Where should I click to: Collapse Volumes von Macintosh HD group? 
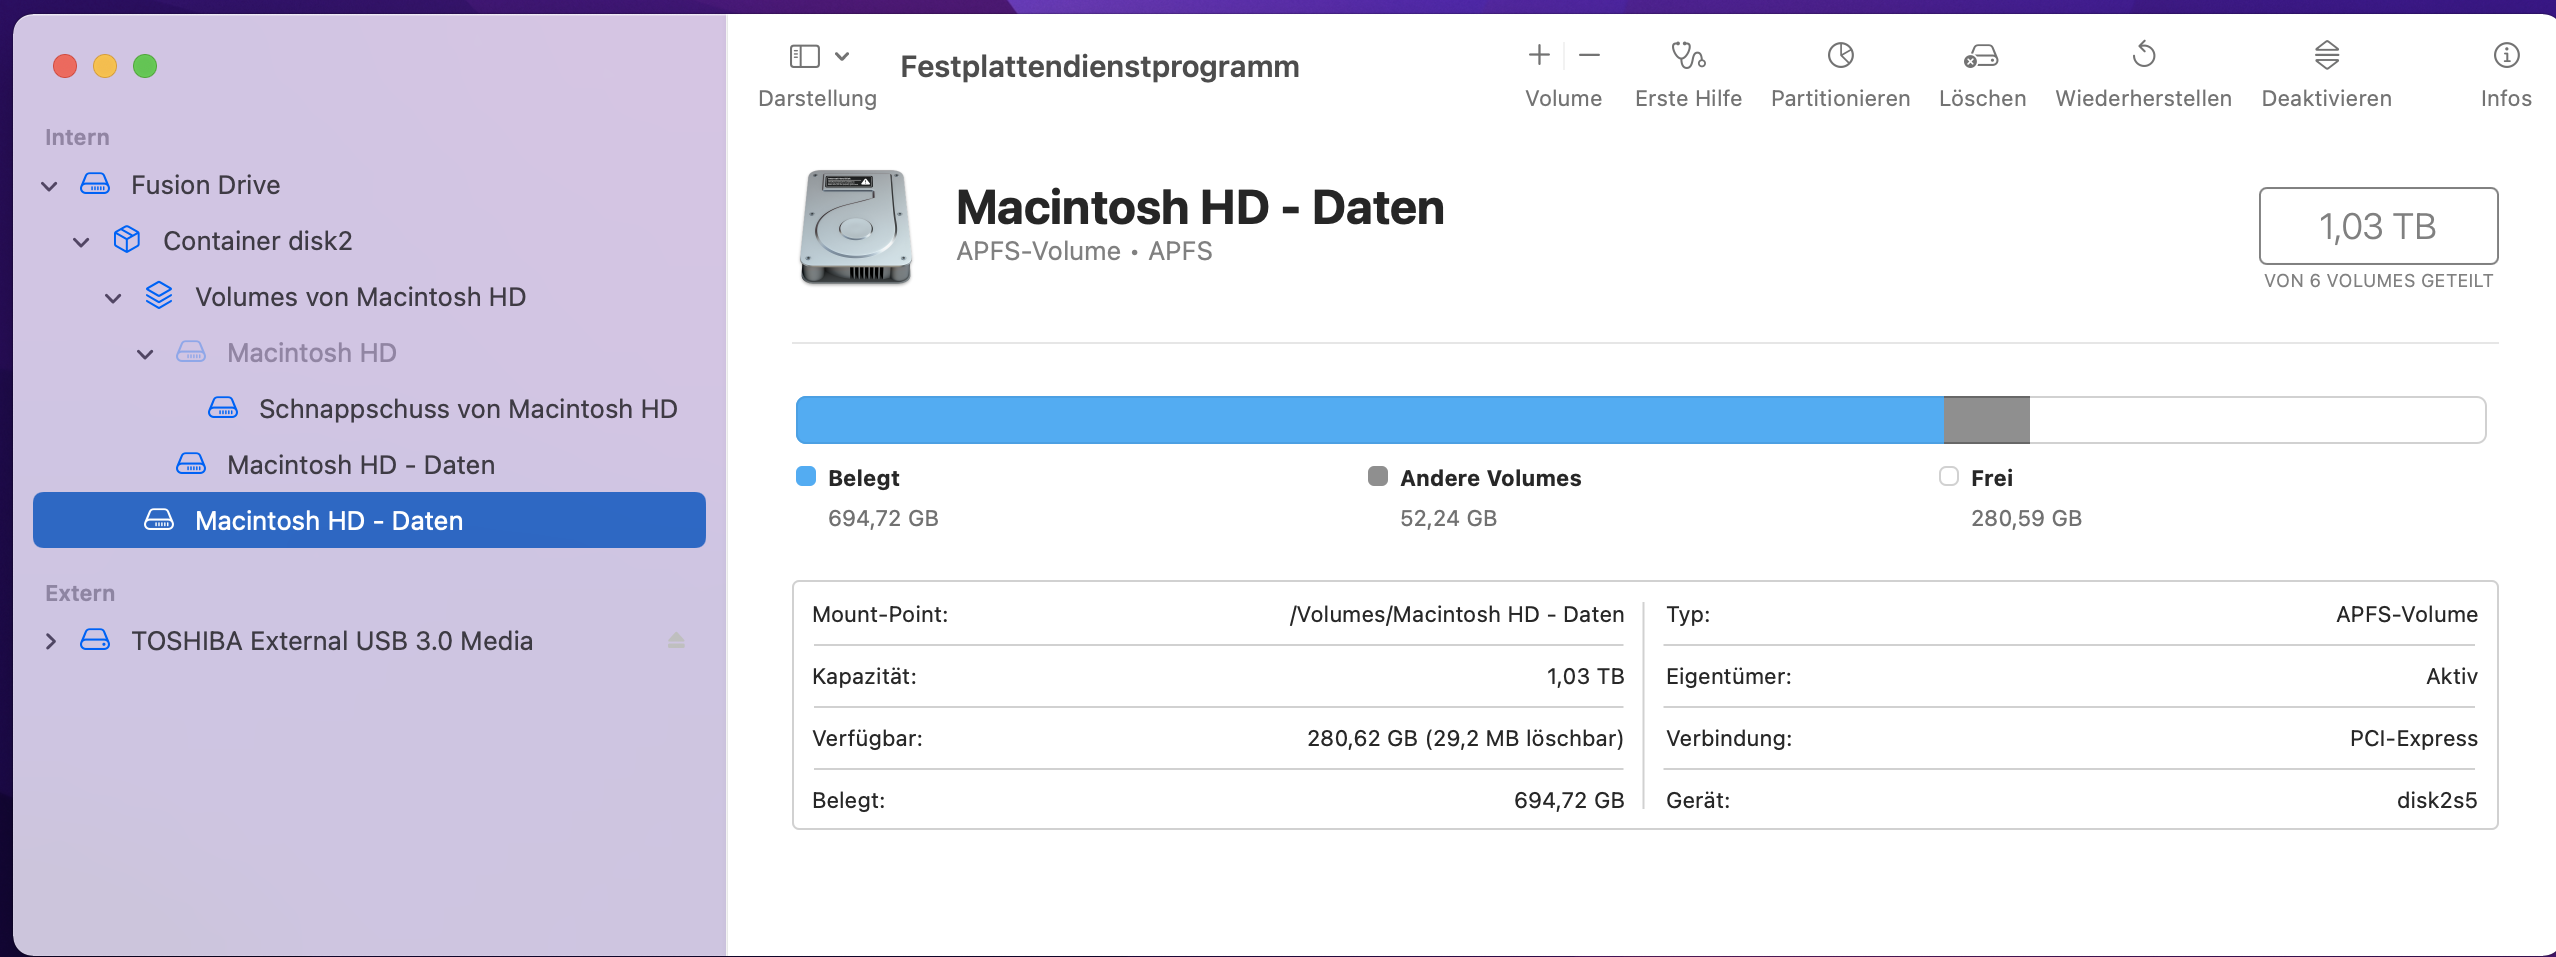tap(113, 298)
